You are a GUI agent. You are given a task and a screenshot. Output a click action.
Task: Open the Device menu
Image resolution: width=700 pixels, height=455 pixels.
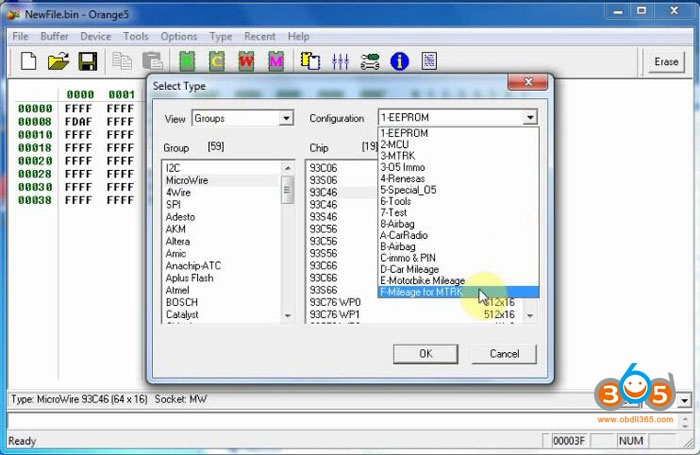(96, 37)
